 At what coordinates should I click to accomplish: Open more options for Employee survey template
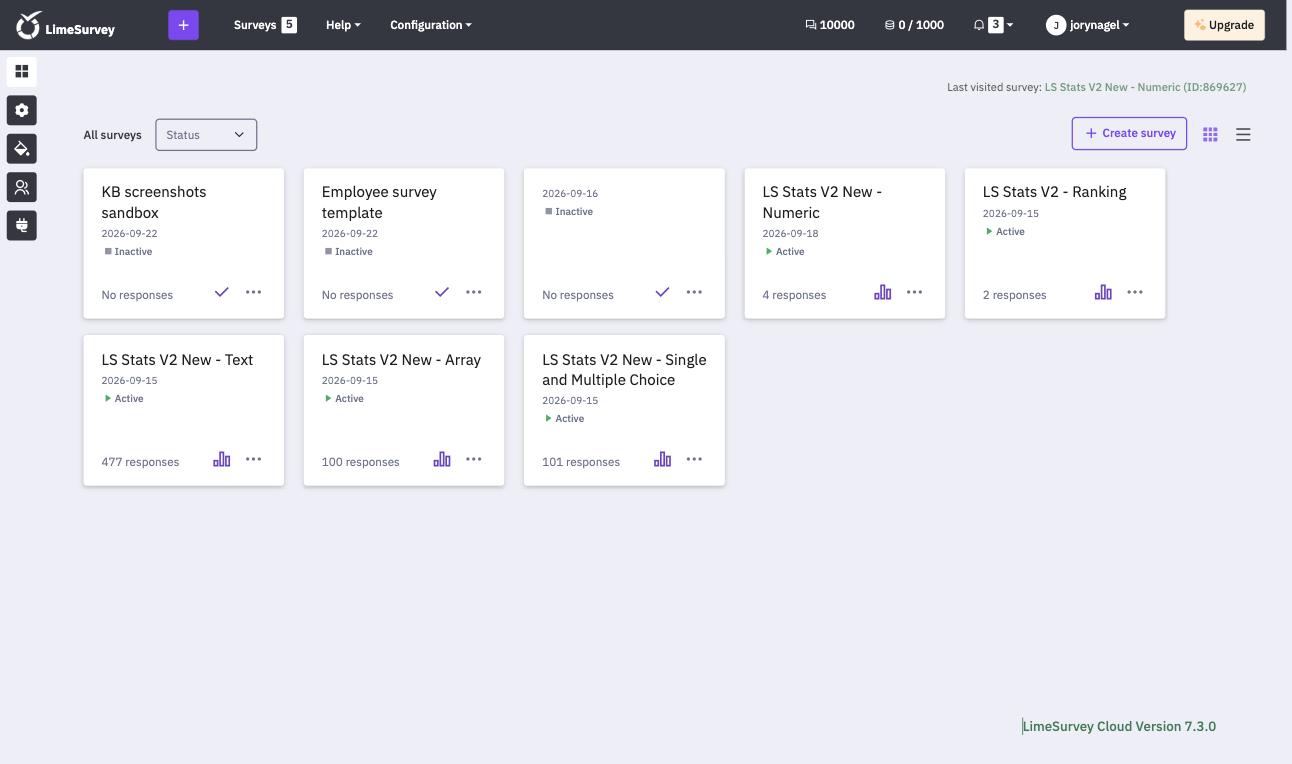pos(474,292)
